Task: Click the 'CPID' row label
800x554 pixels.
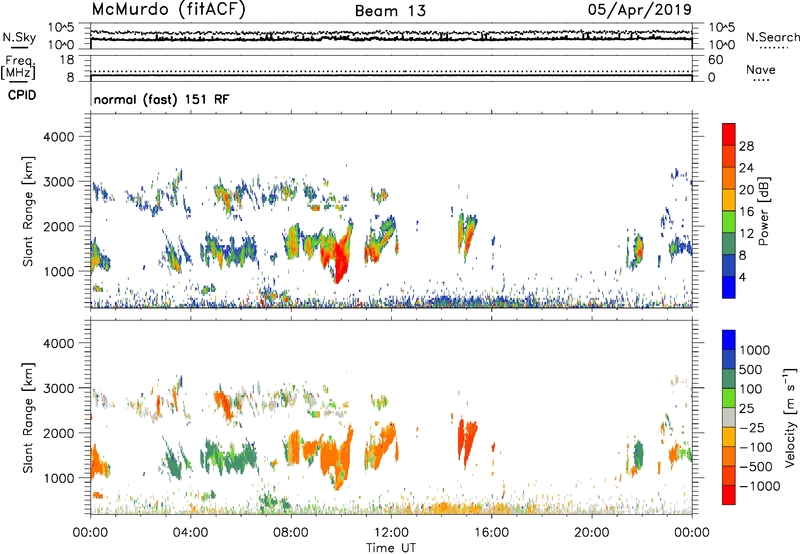Action: tap(22, 95)
